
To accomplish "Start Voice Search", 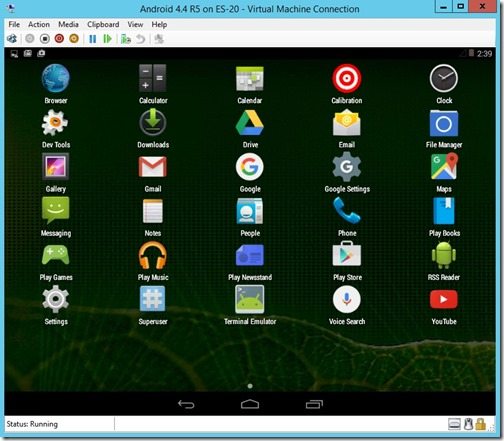I will [x=347, y=299].
